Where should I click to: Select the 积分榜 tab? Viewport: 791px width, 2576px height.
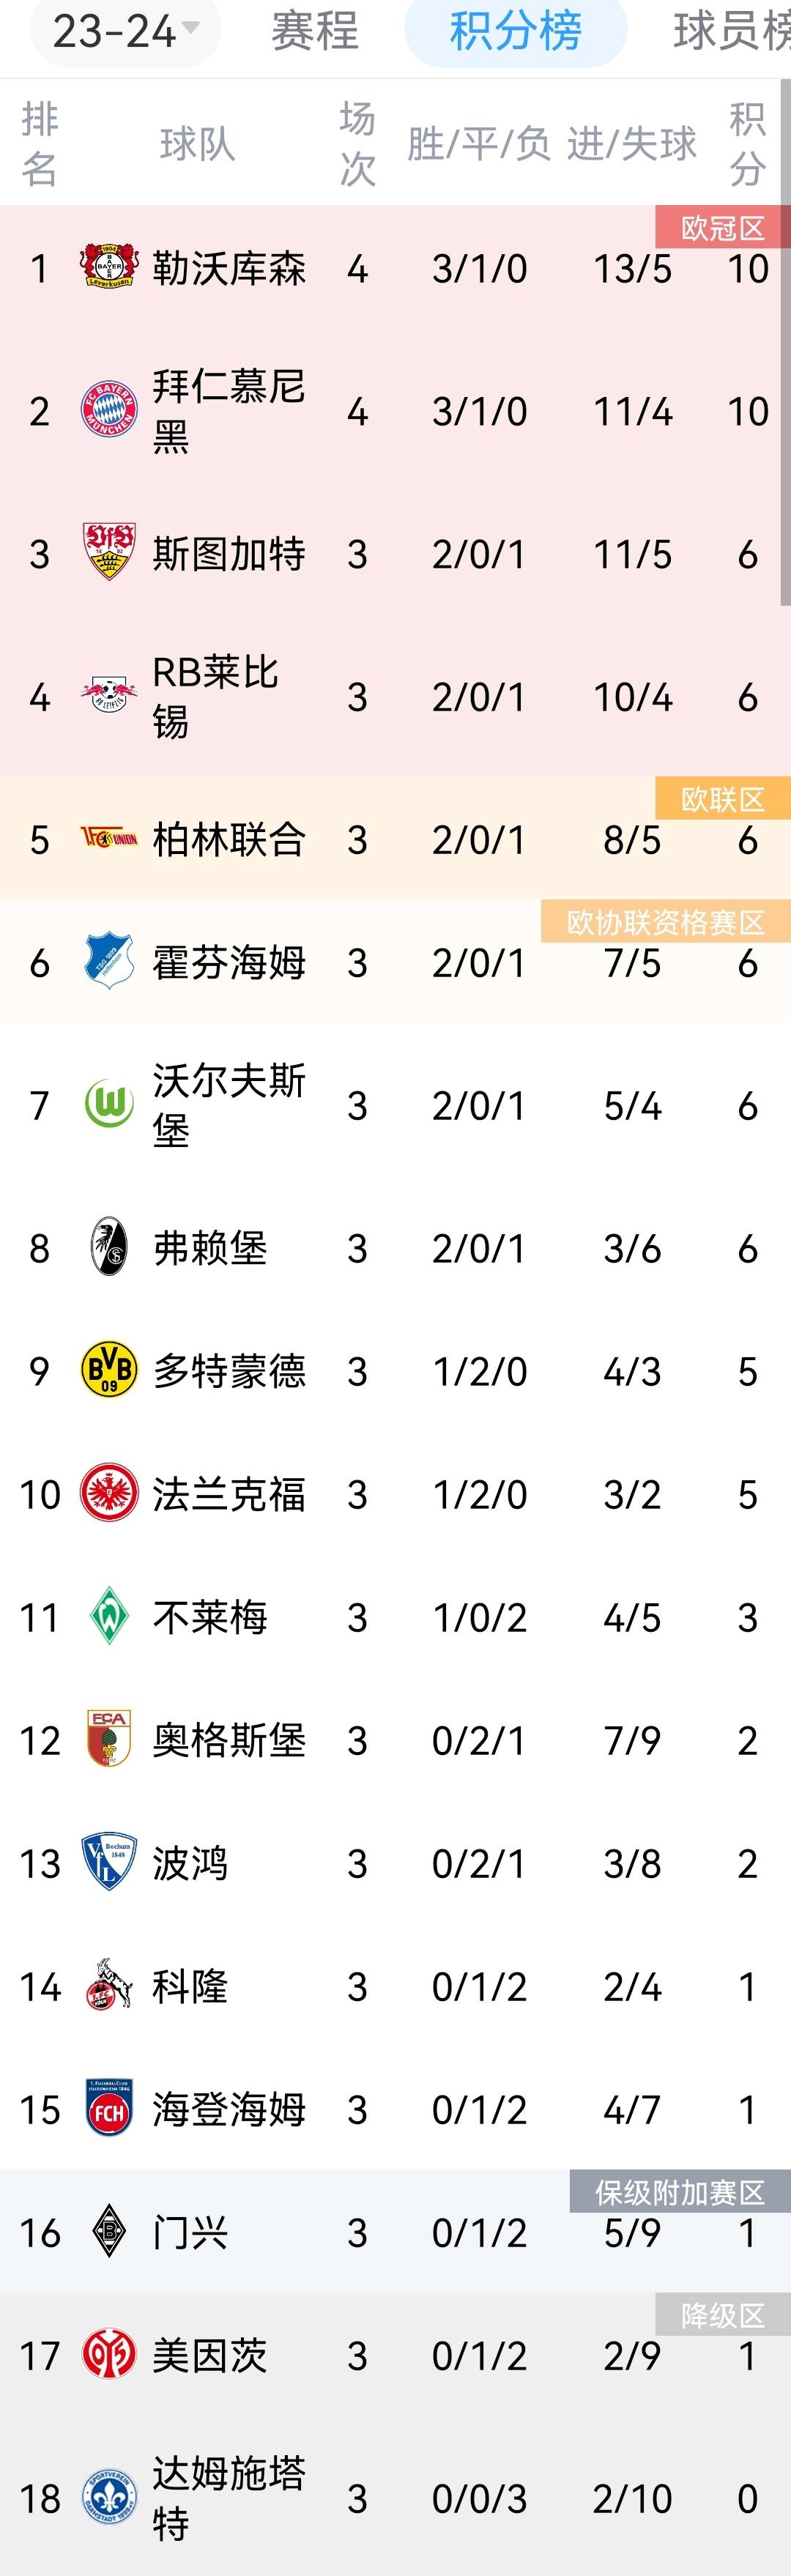515,31
